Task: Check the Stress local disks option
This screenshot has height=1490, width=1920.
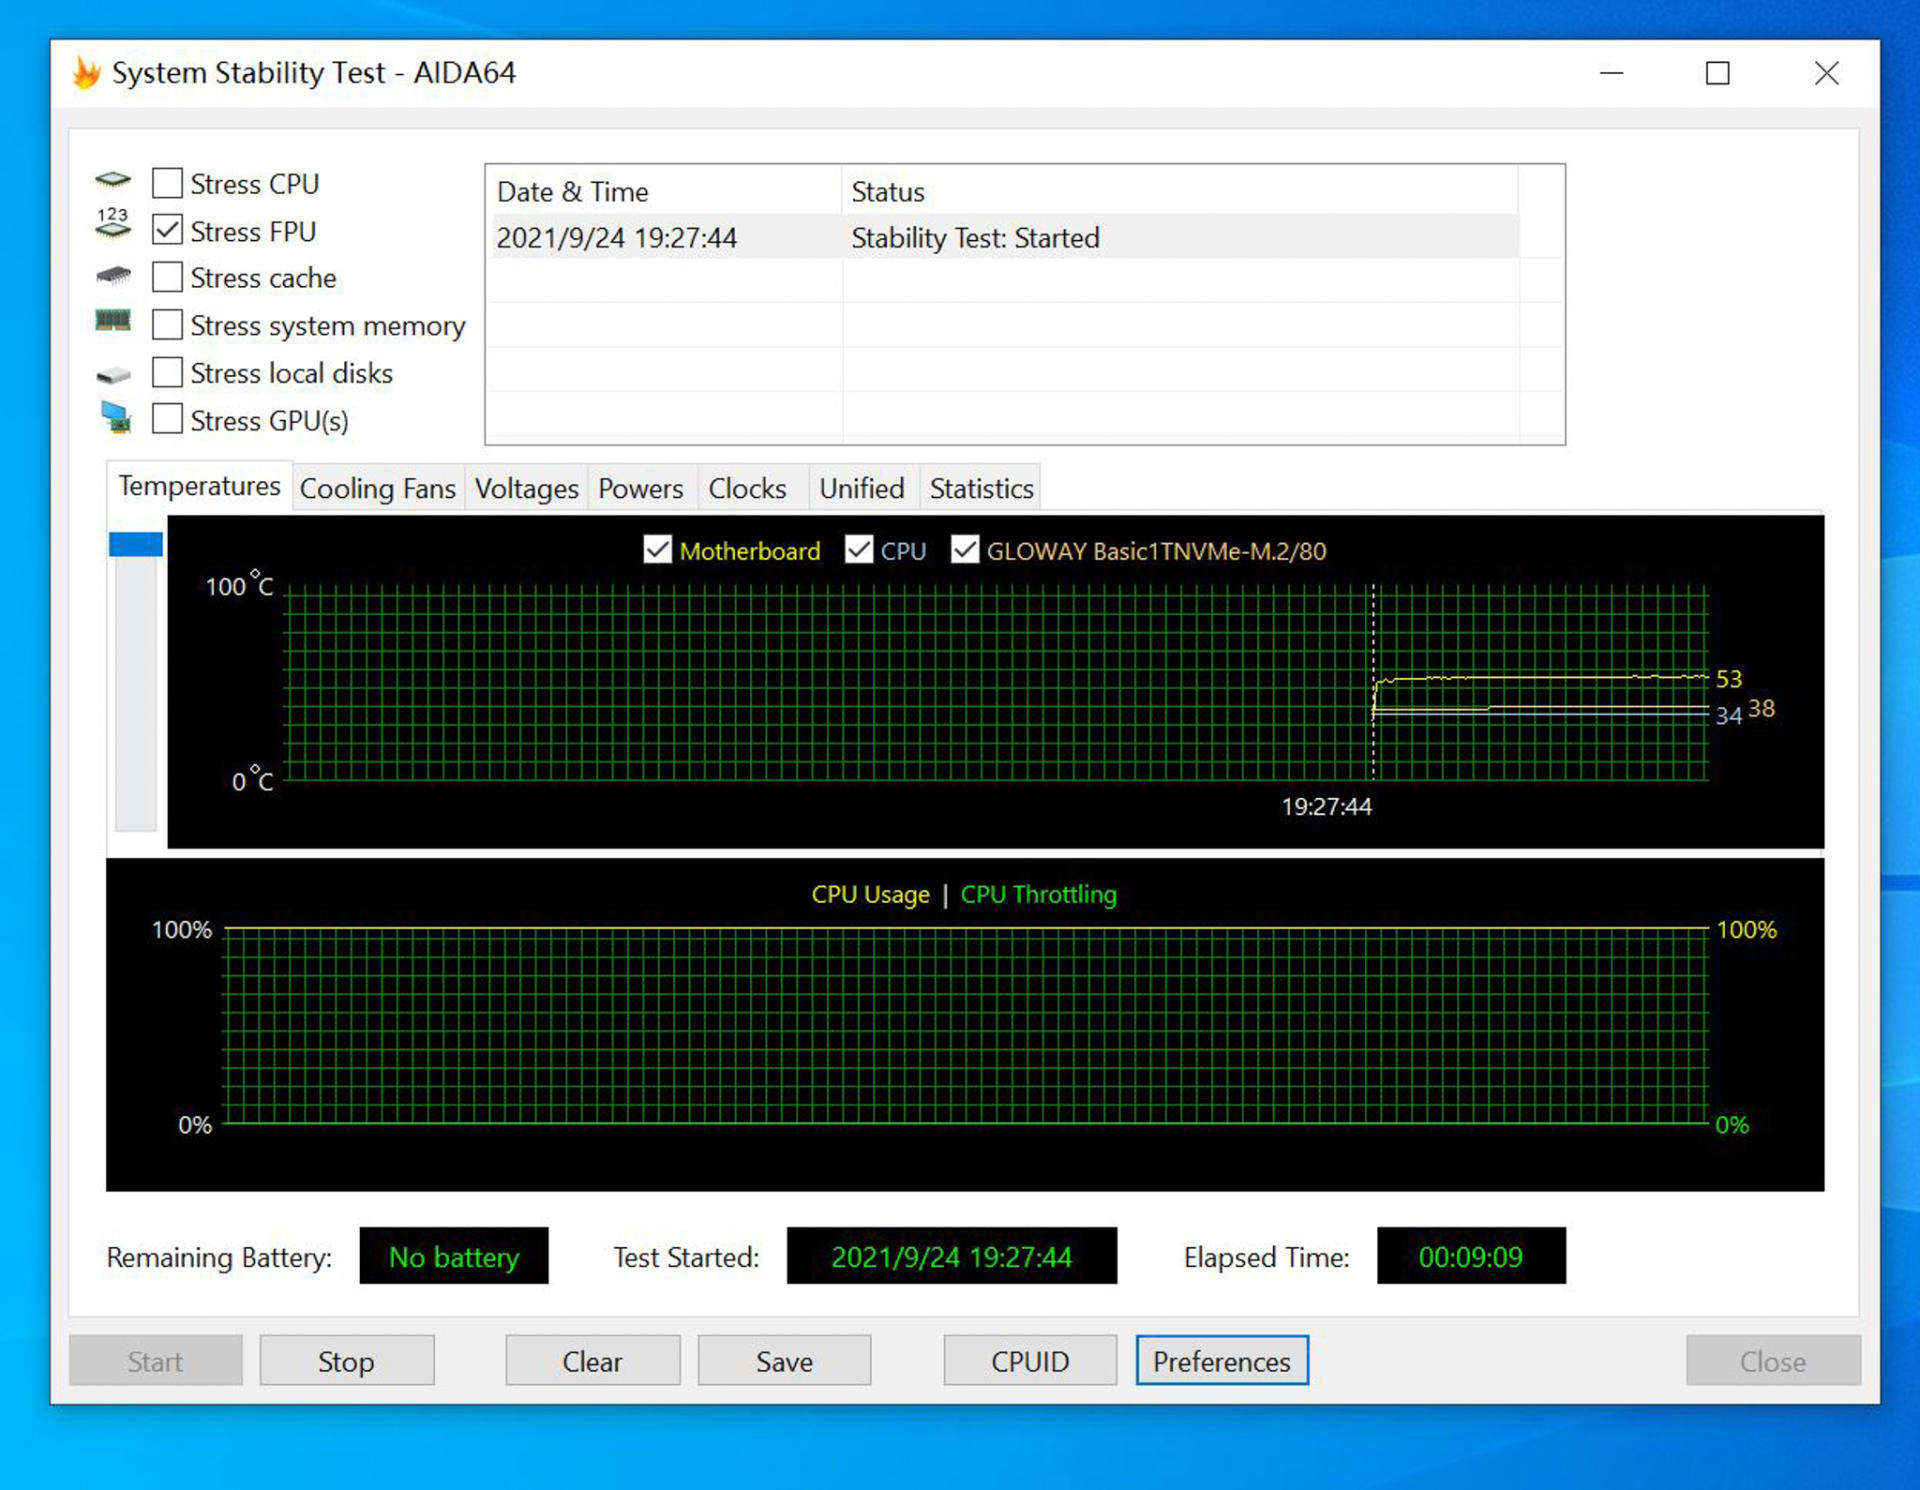Action: click(167, 372)
